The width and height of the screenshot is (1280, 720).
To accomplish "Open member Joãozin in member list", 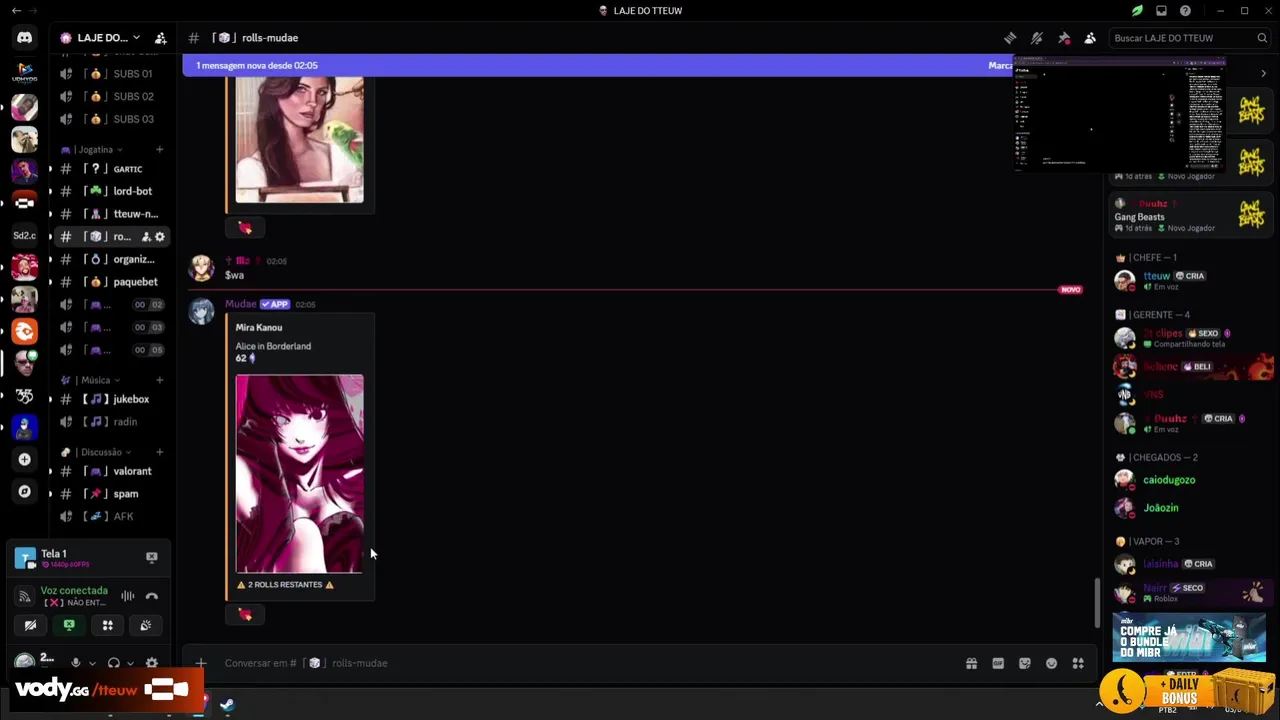I will (x=1189, y=508).
